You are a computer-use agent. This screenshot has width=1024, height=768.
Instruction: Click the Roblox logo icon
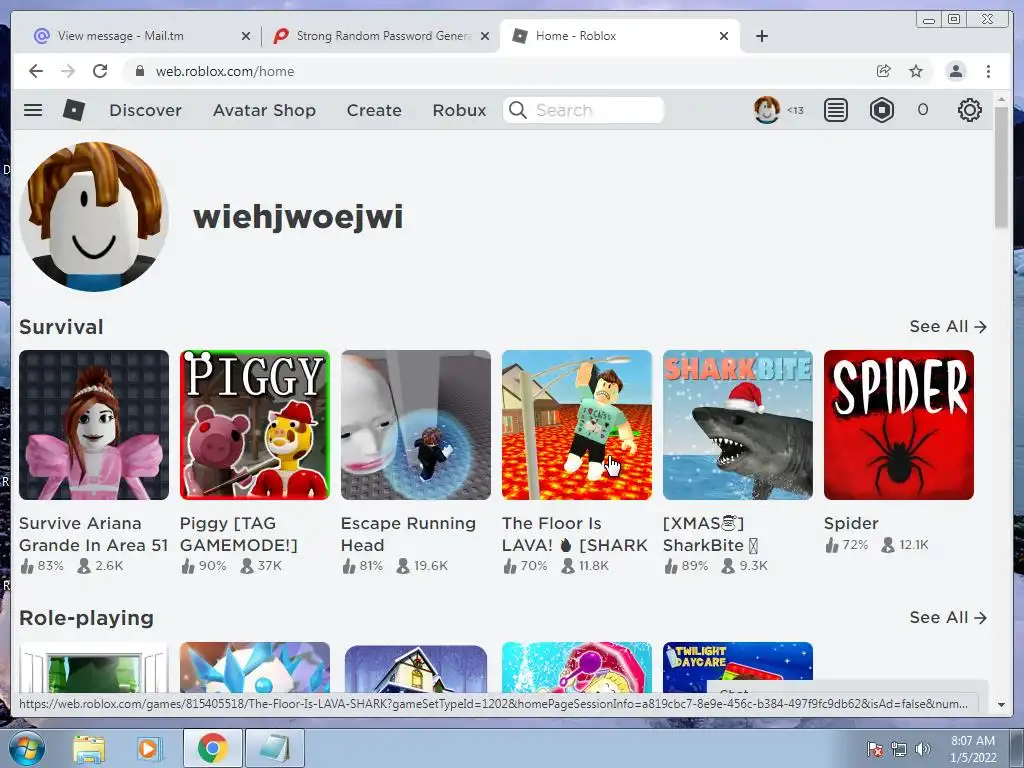74,110
